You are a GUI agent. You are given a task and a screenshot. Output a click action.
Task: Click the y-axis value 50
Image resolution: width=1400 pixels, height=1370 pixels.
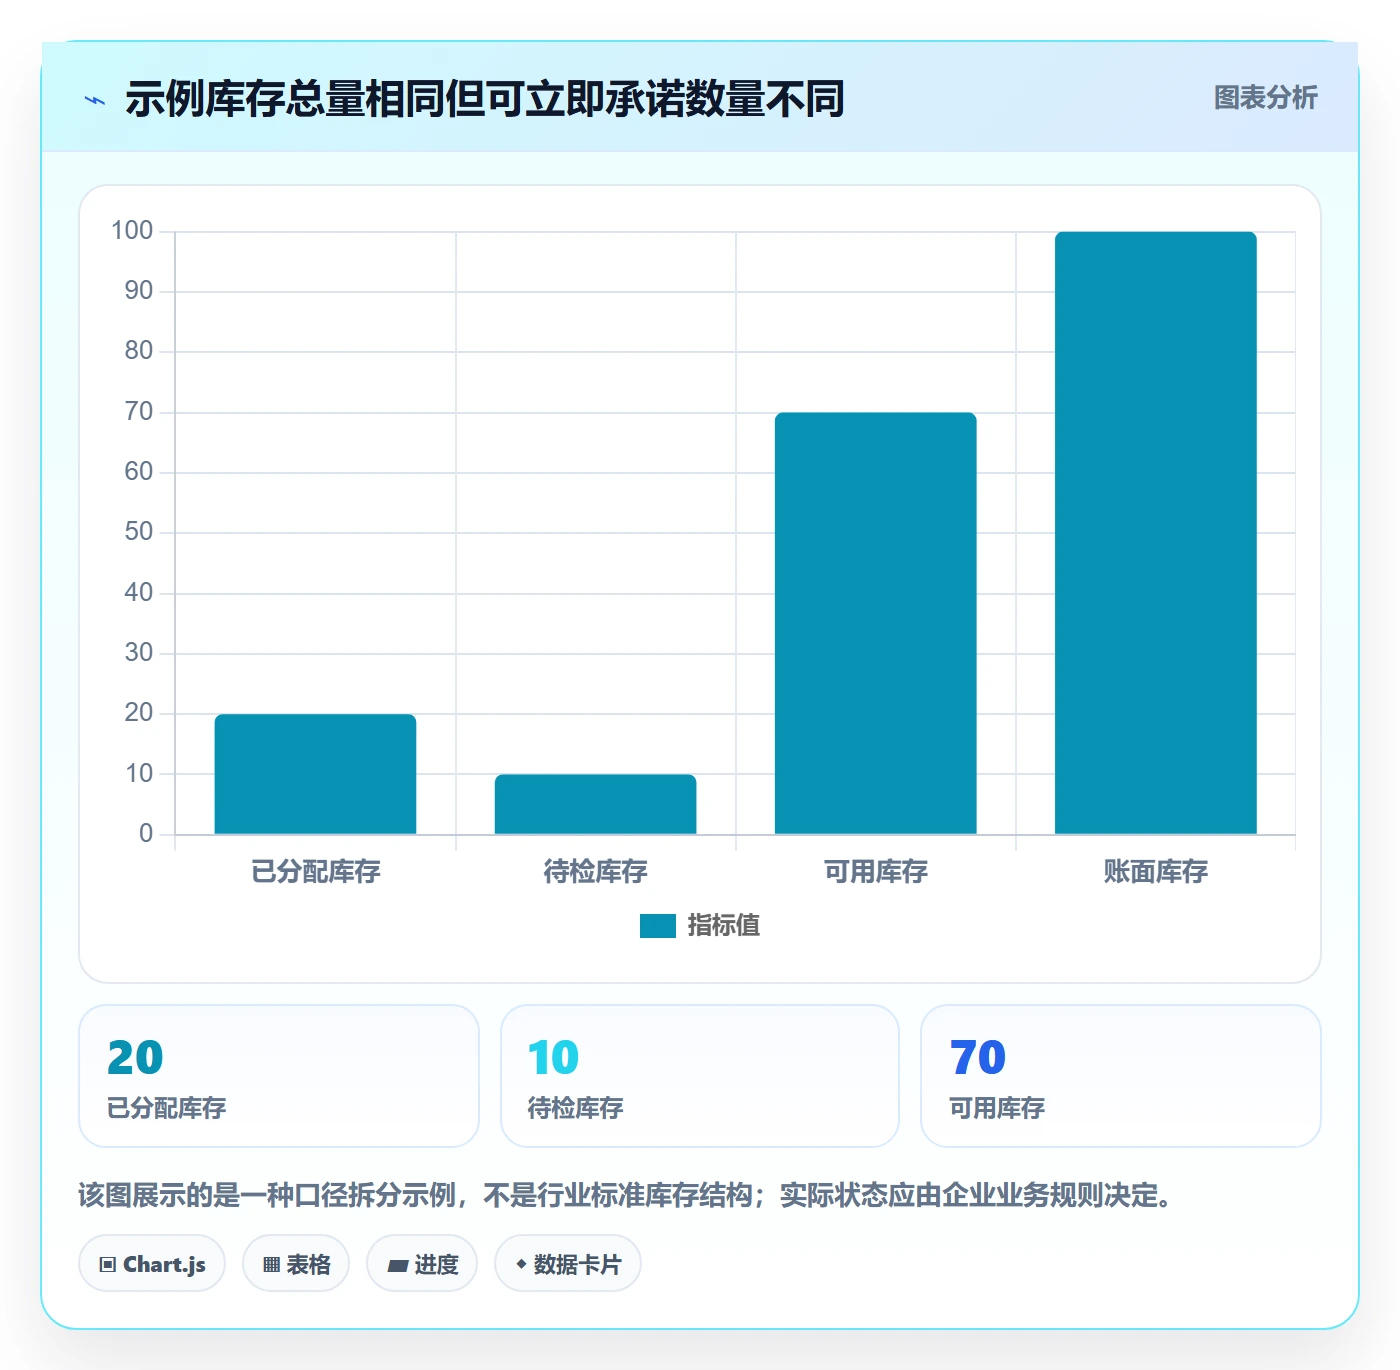[x=139, y=532]
